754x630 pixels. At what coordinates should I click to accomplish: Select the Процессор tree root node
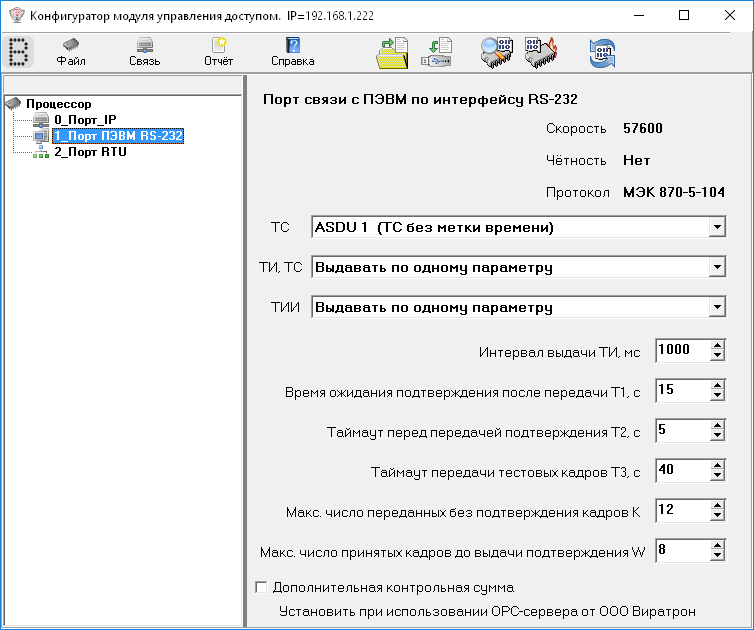(x=58, y=104)
